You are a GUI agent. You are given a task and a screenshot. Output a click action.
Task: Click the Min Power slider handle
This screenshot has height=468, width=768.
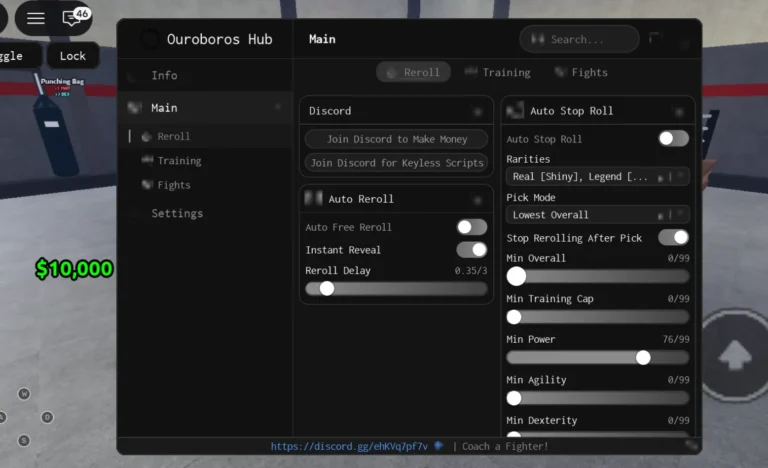coord(643,358)
